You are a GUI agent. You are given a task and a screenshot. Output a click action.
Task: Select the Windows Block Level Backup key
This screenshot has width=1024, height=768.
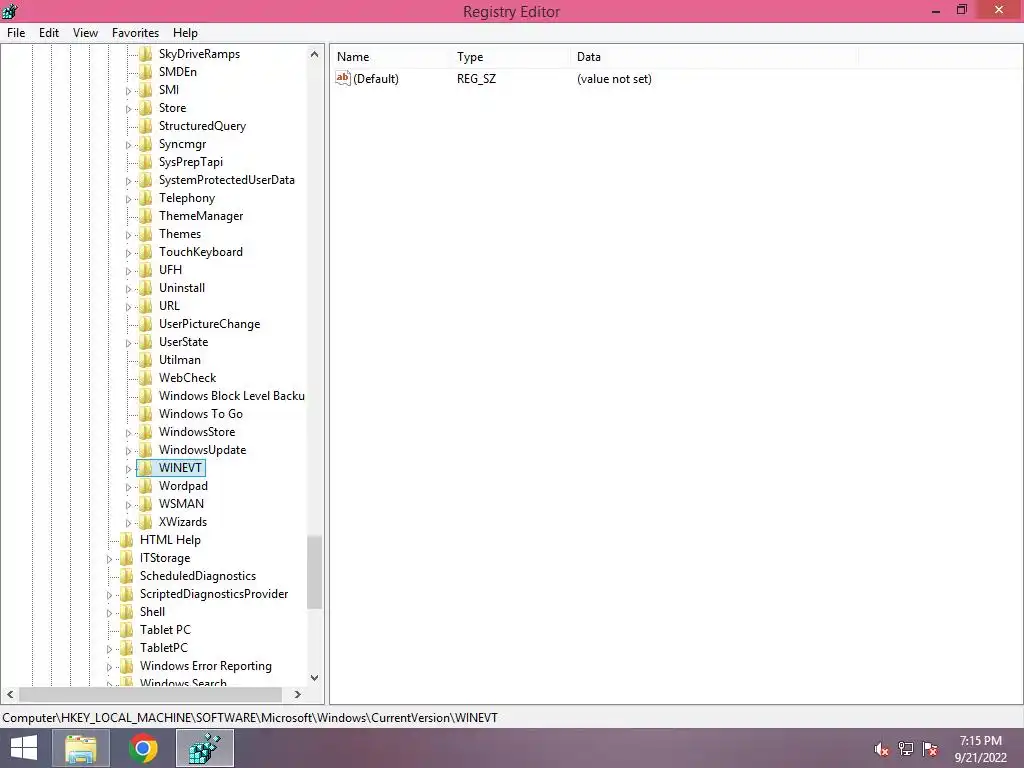[232, 396]
